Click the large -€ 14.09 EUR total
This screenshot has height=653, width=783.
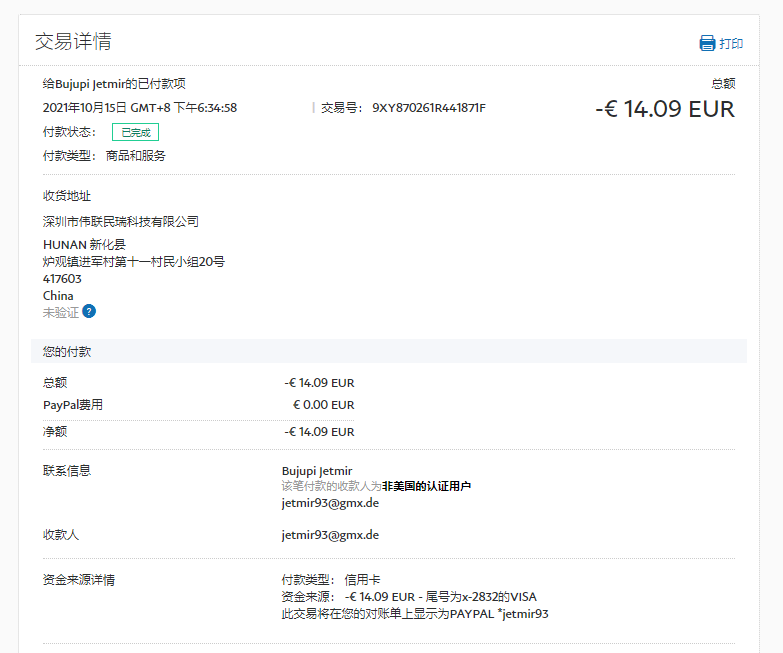(x=664, y=109)
